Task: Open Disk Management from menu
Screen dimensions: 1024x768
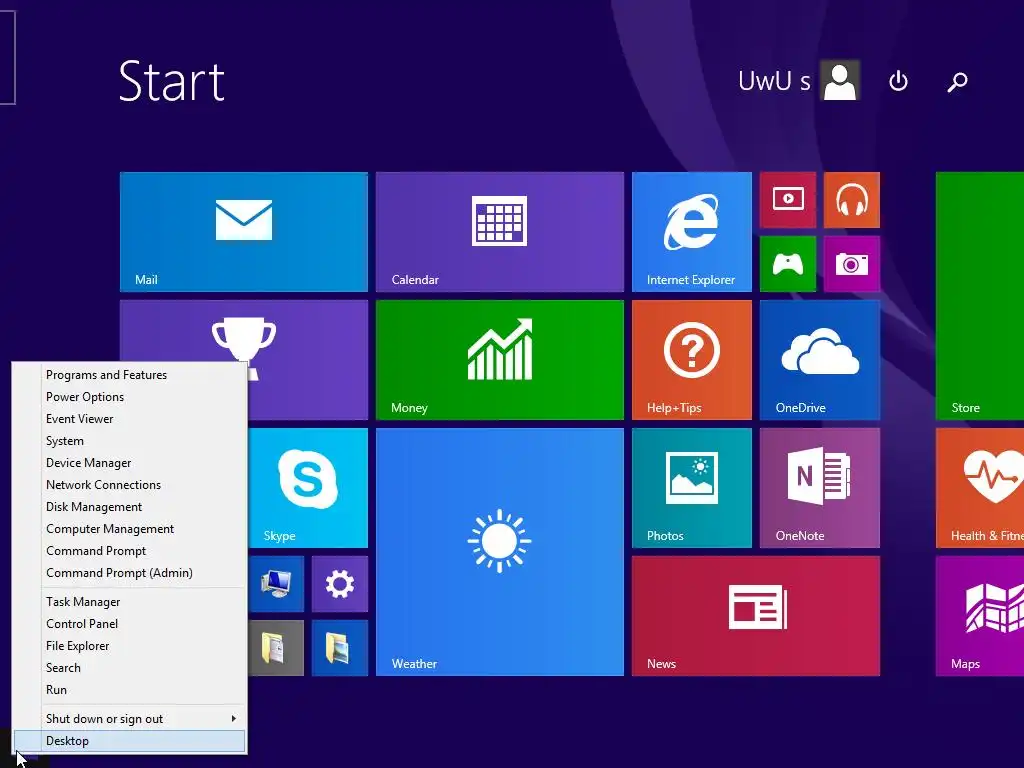Action: (x=129, y=507)
